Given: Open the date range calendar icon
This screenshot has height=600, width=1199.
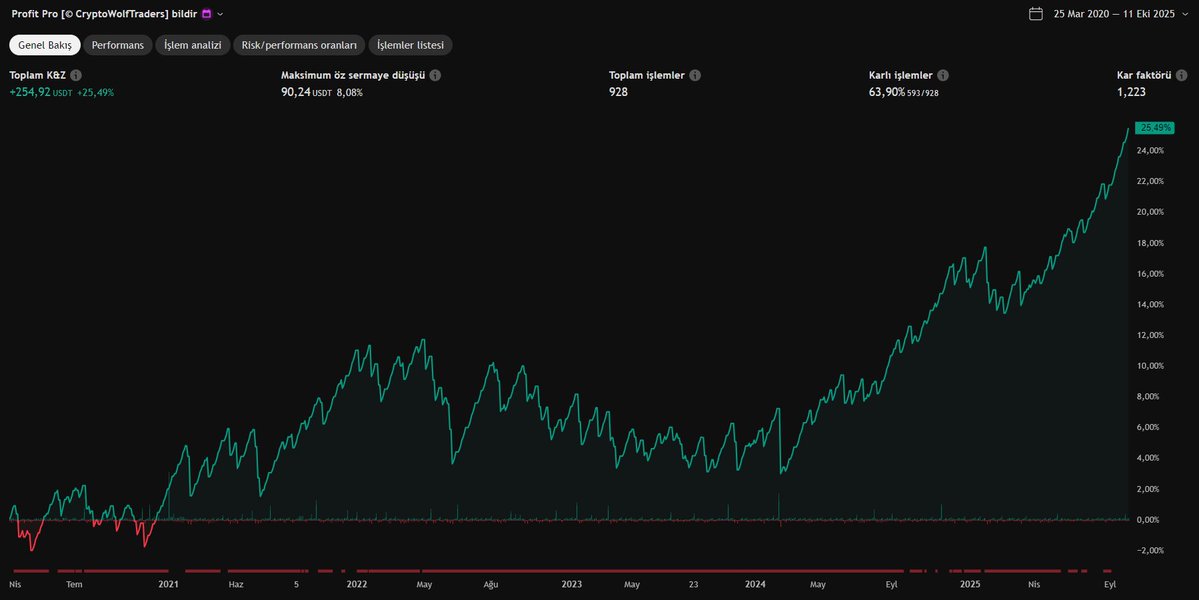Looking at the screenshot, I should [x=1035, y=14].
